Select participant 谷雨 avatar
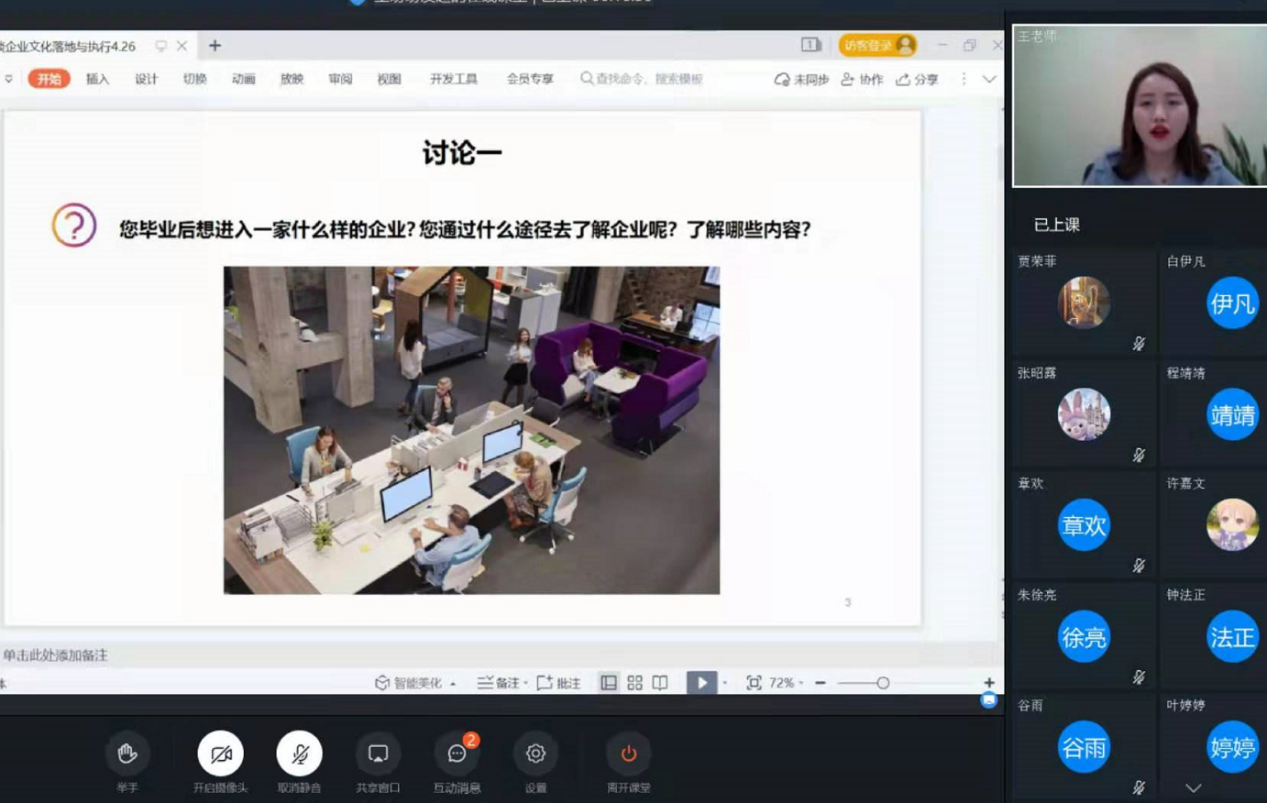 (x=1084, y=747)
